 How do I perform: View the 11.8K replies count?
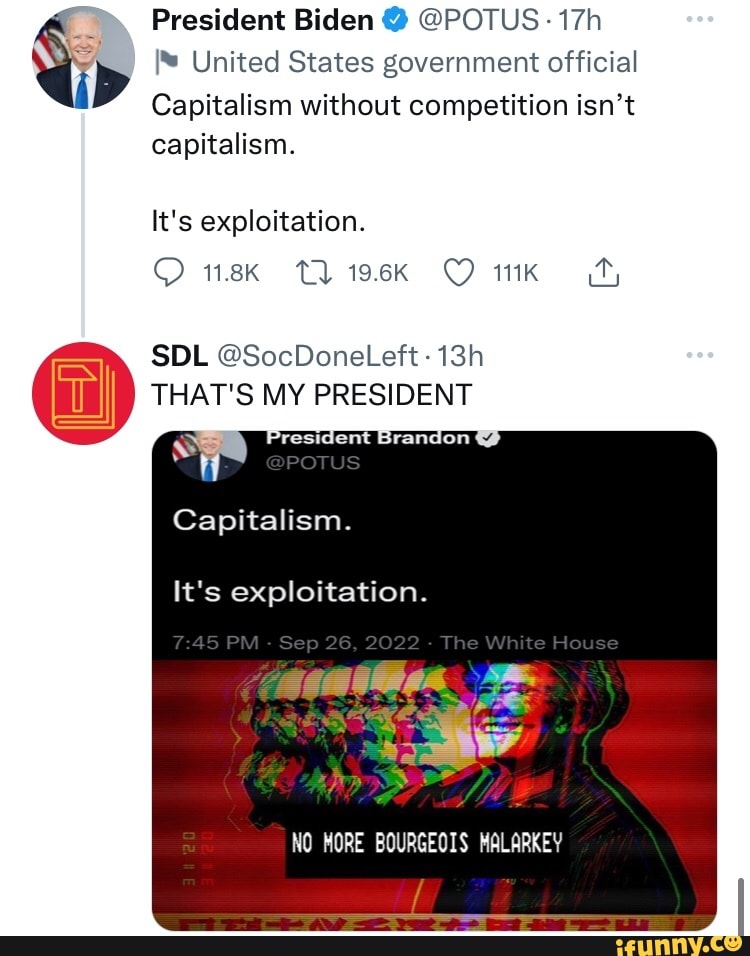coord(232,271)
